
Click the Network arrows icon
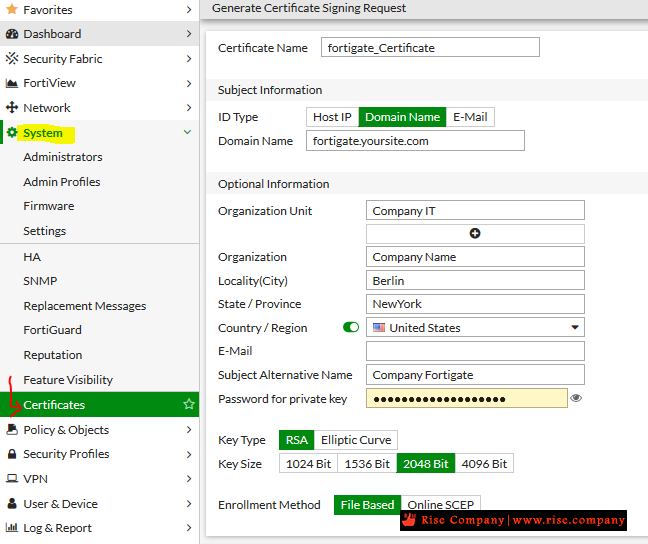click(x=12, y=107)
